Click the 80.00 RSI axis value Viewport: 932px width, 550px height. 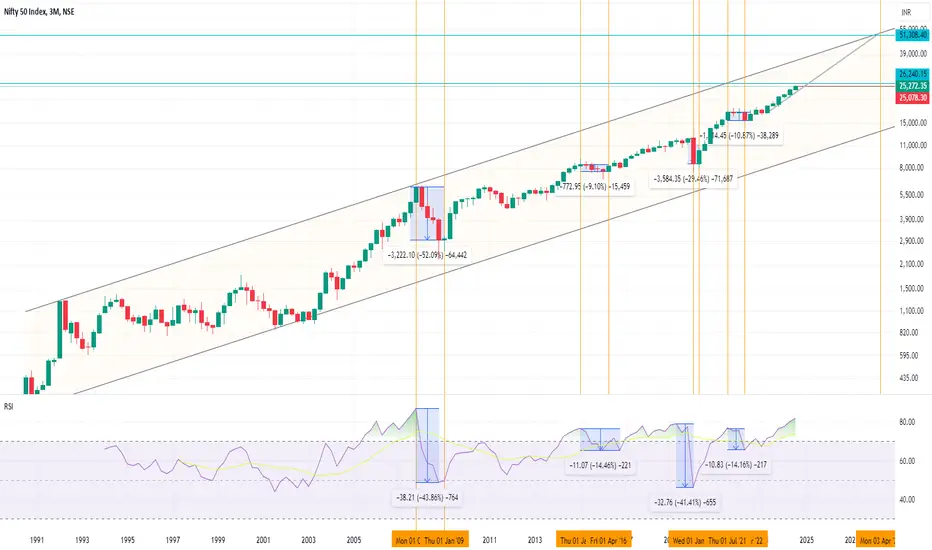pos(907,422)
